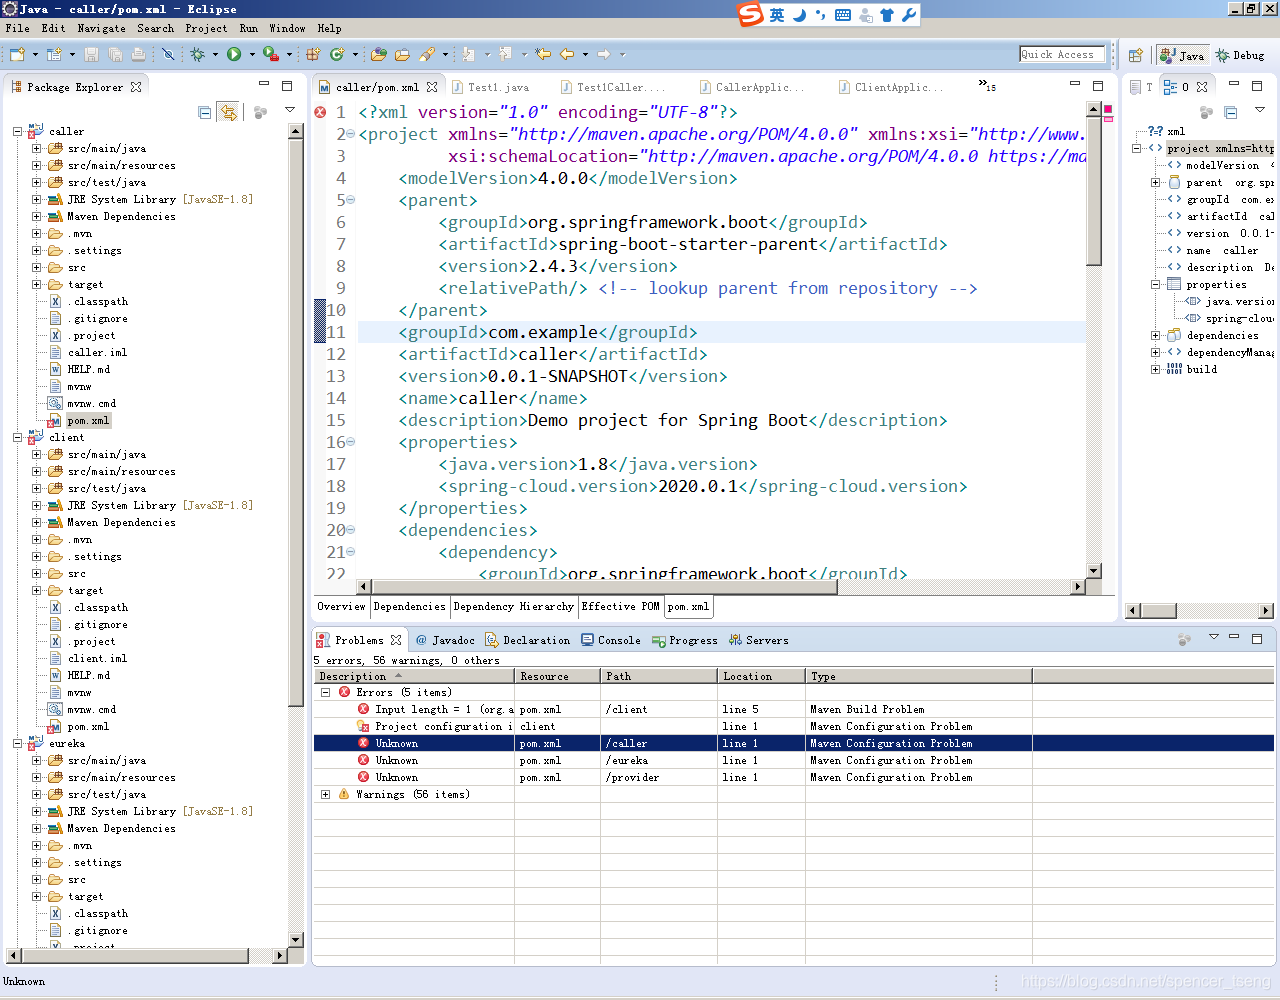1280x1000 pixels.
Task: Click the Debug bug icon in toolbar
Action: pos(198,54)
